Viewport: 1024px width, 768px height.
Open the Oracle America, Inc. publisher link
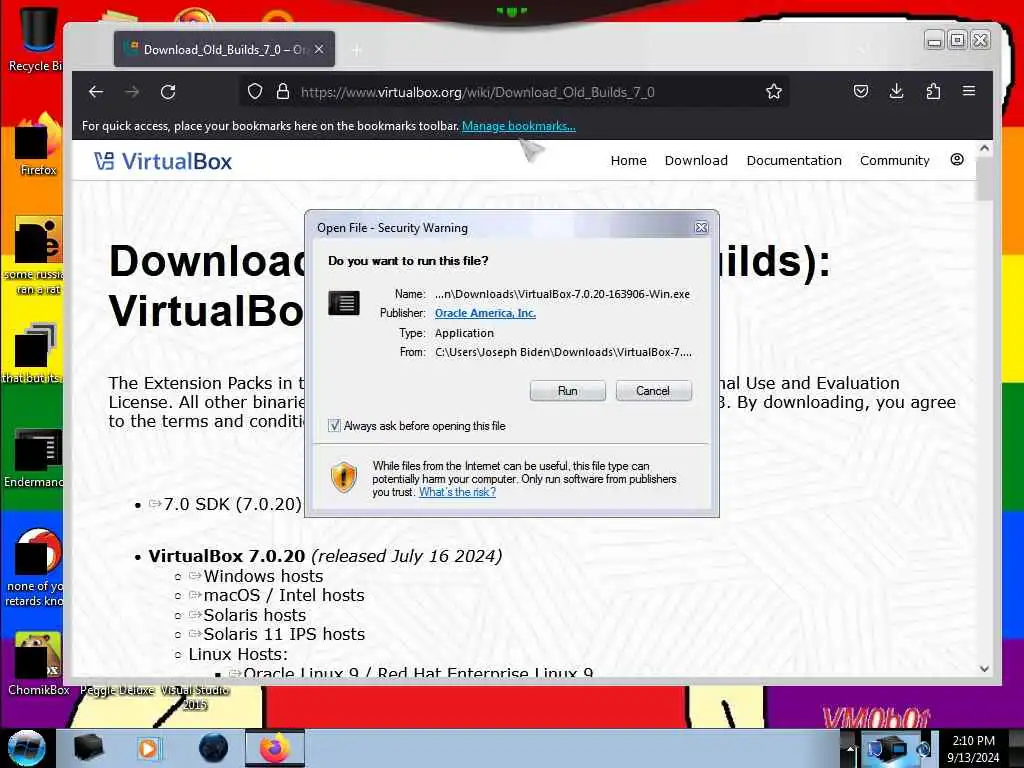485,313
